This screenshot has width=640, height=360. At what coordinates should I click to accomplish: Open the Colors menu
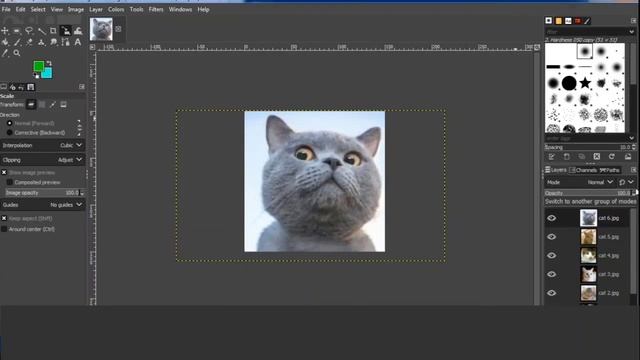coord(116,9)
